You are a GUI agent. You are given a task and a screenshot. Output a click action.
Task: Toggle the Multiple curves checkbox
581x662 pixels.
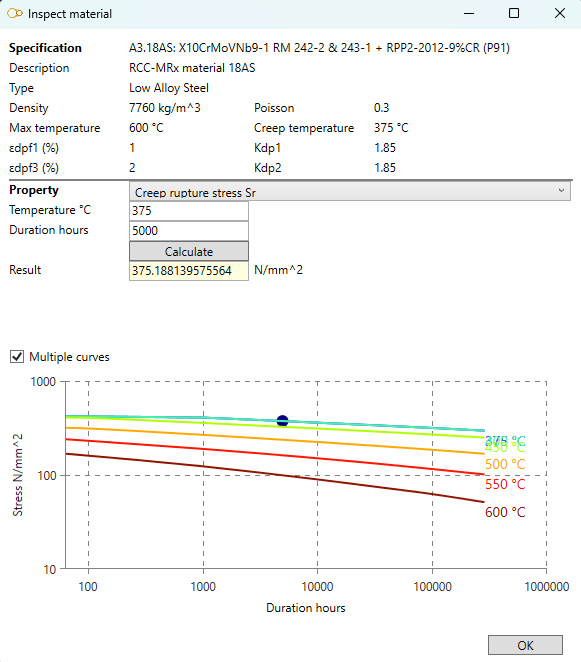pos(17,357)
